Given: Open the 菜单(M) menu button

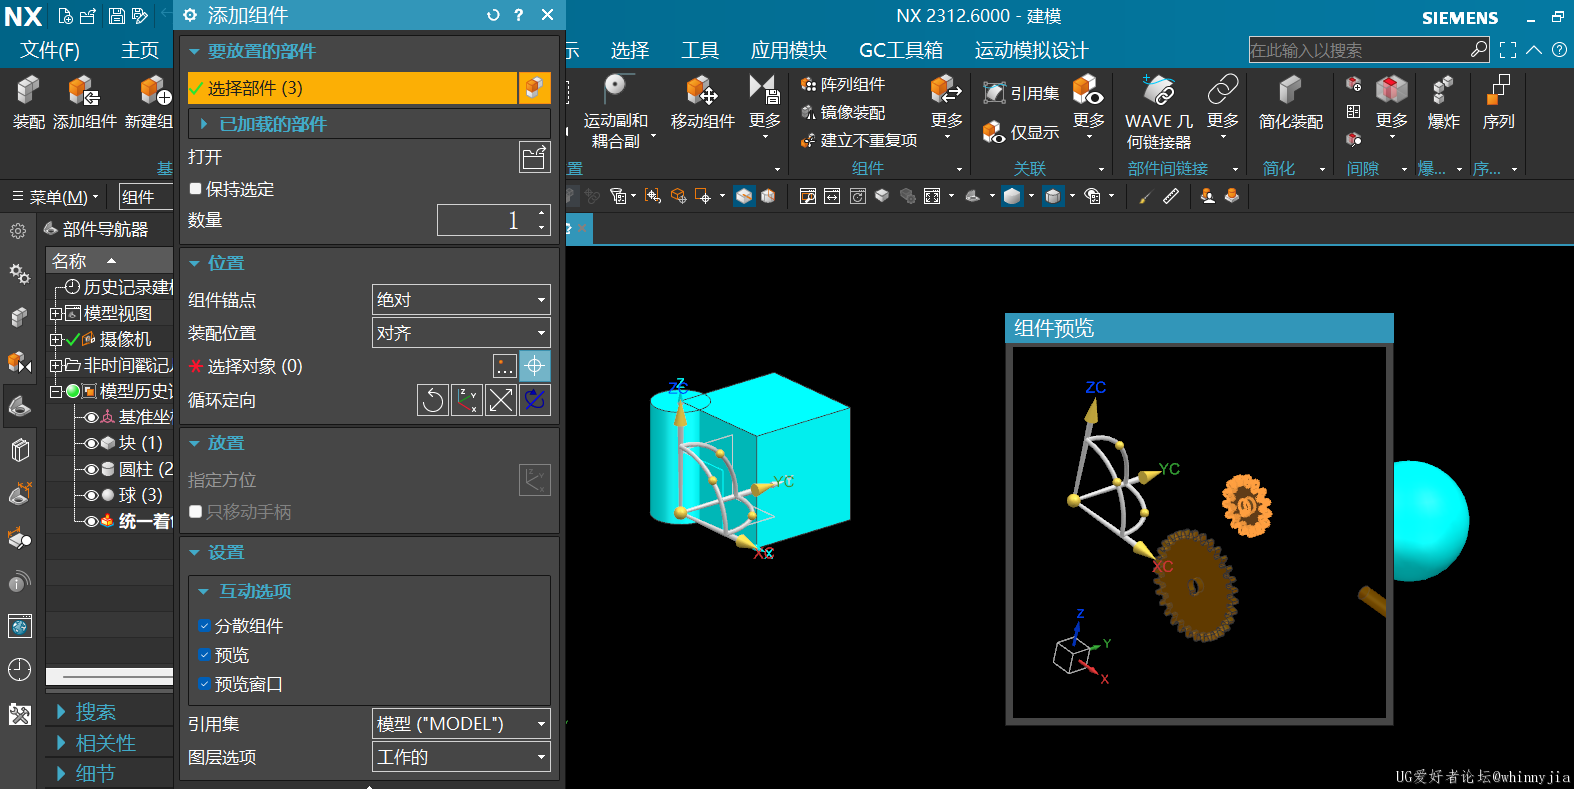Looking at the screenshot, I should pyautogui.click(x=56, y=197).
